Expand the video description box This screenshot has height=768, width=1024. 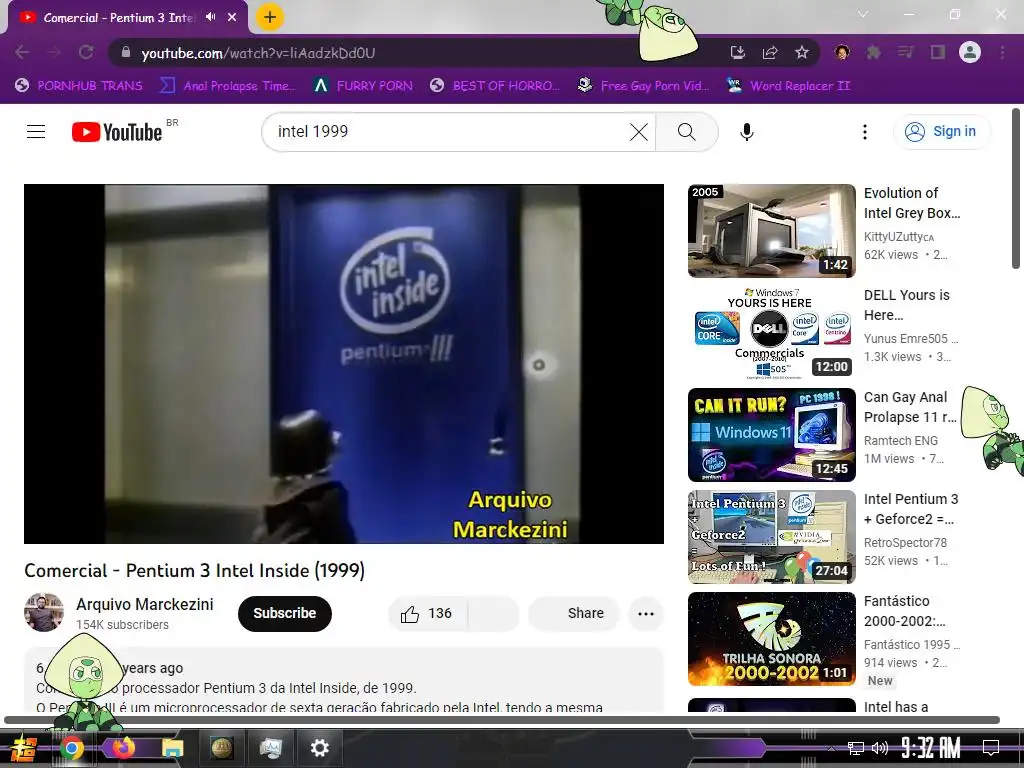click(344, 679)
